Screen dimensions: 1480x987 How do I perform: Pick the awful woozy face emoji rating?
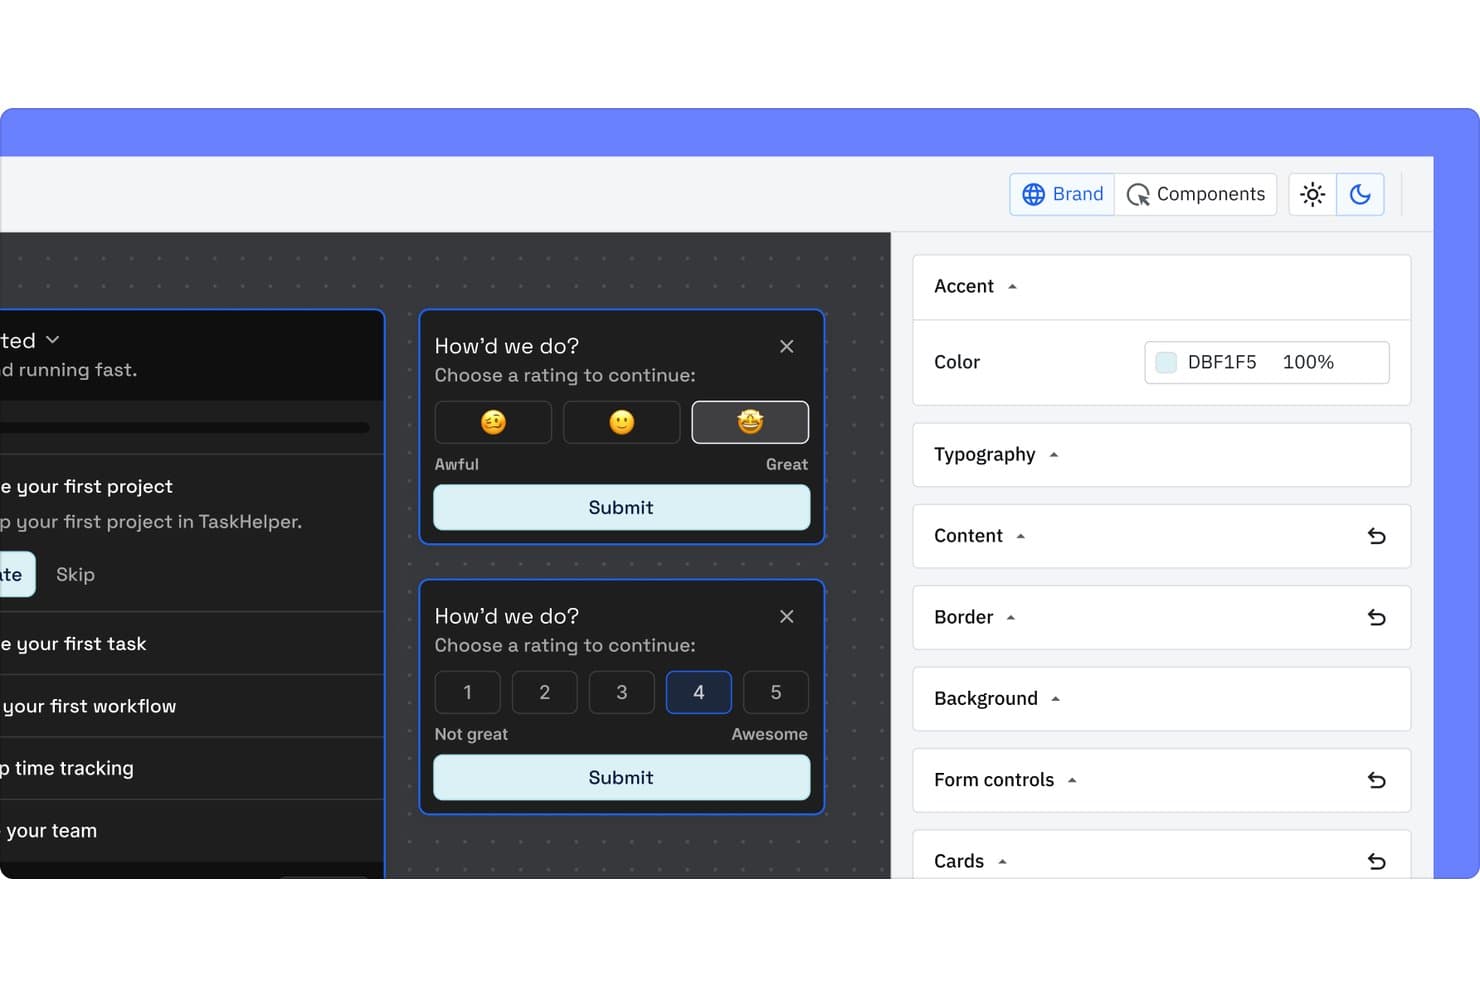pyautogui.click(x=493, y=422)
